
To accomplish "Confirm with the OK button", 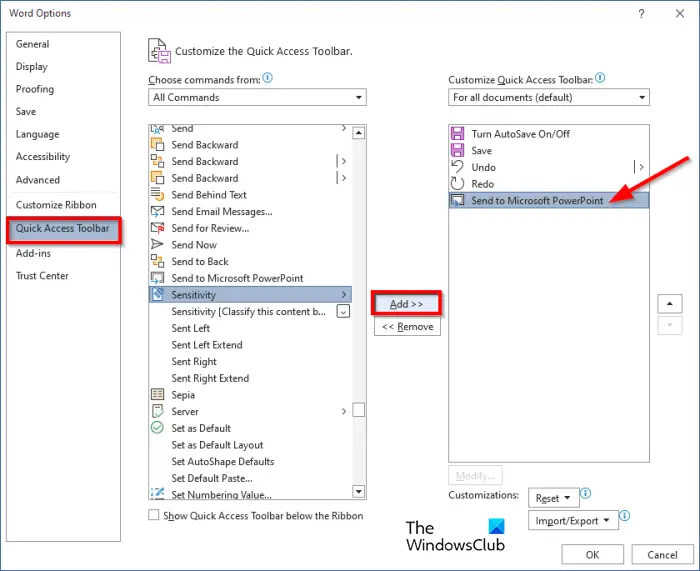I will (592, 554).
